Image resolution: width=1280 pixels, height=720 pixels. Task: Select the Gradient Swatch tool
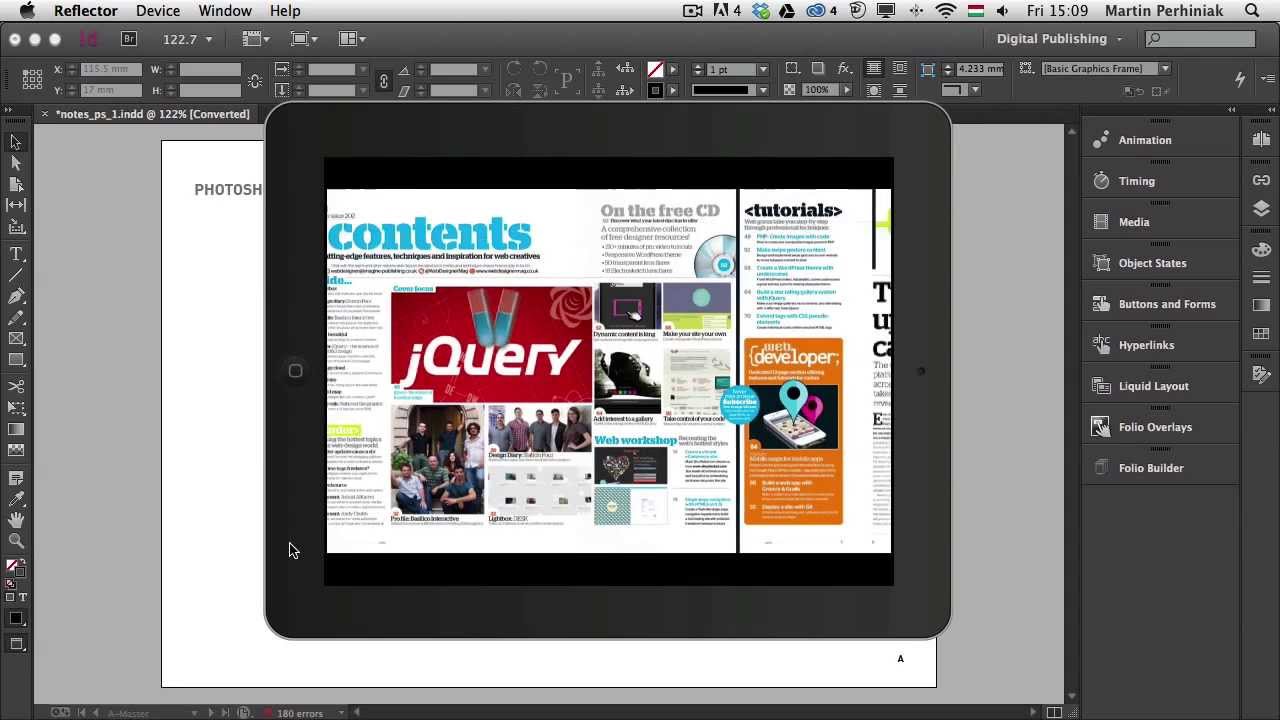point(16,429)
